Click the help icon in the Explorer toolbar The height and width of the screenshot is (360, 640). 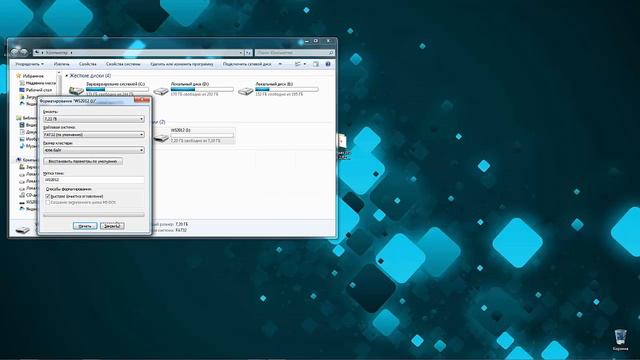(x=328, y=64)
